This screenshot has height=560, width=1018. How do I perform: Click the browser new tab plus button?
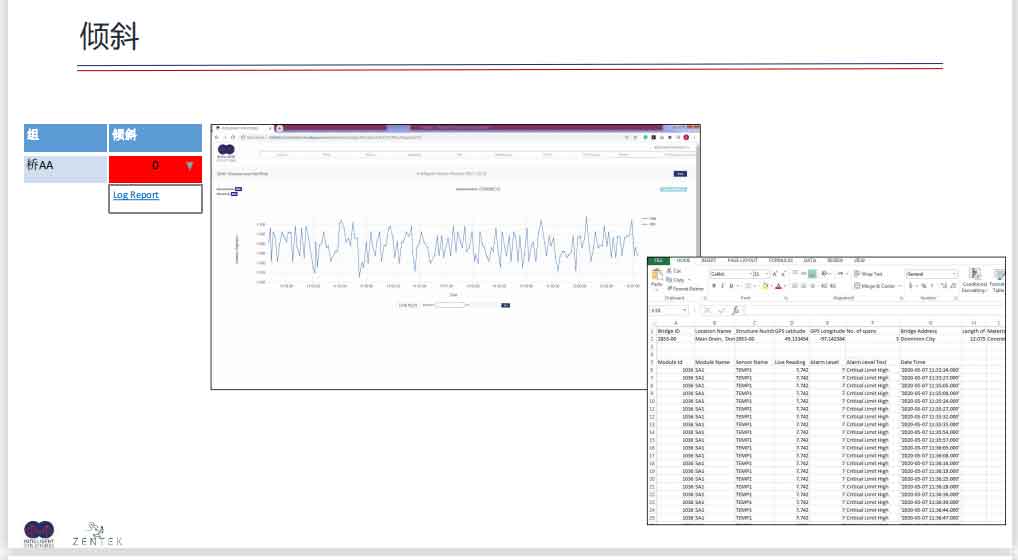point(279,128)
